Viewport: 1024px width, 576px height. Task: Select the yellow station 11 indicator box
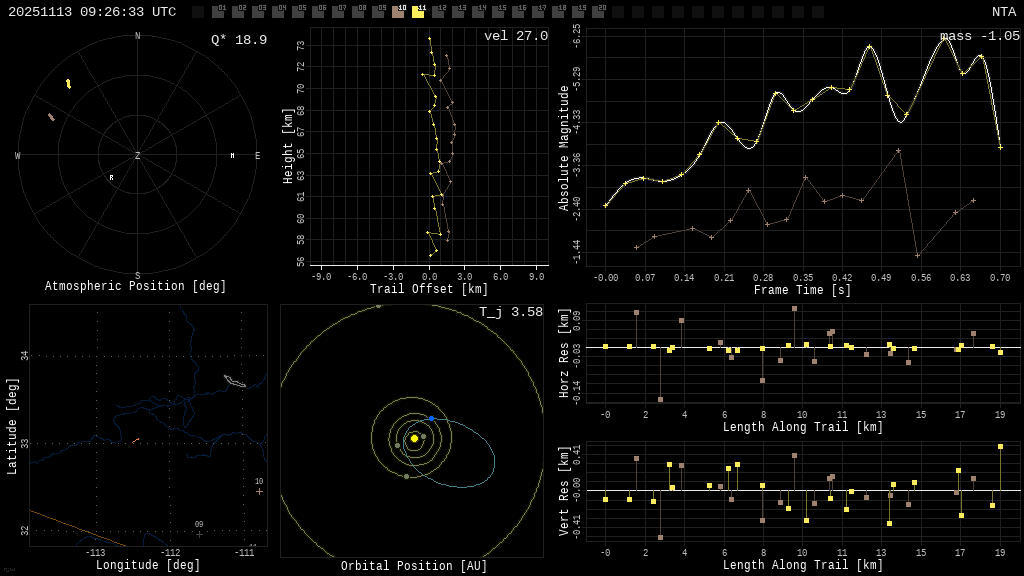pyautogui.click(x=418, y=12)
